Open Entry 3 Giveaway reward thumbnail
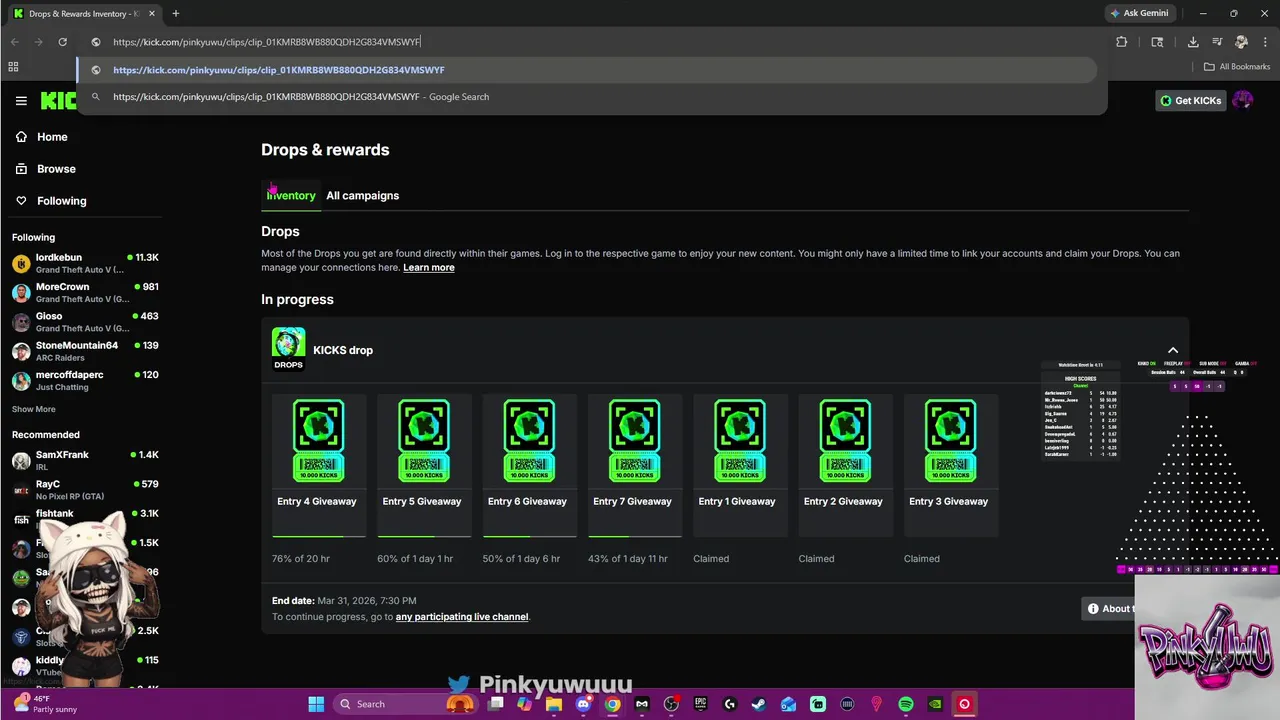Image resolution: width=1280 pixels, height=720 pixels. pos(950,441)
